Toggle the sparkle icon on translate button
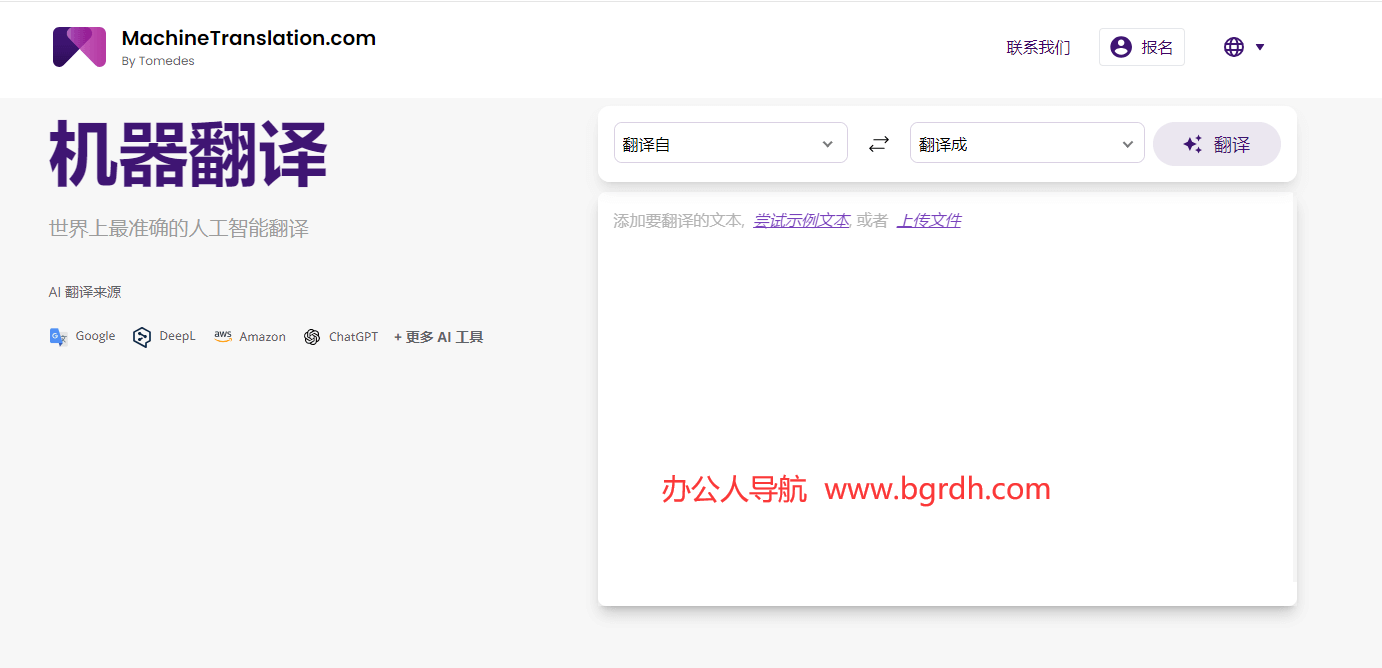Image resolution: width=1382 pixels, height=668 pixels. pos(1192,143)
